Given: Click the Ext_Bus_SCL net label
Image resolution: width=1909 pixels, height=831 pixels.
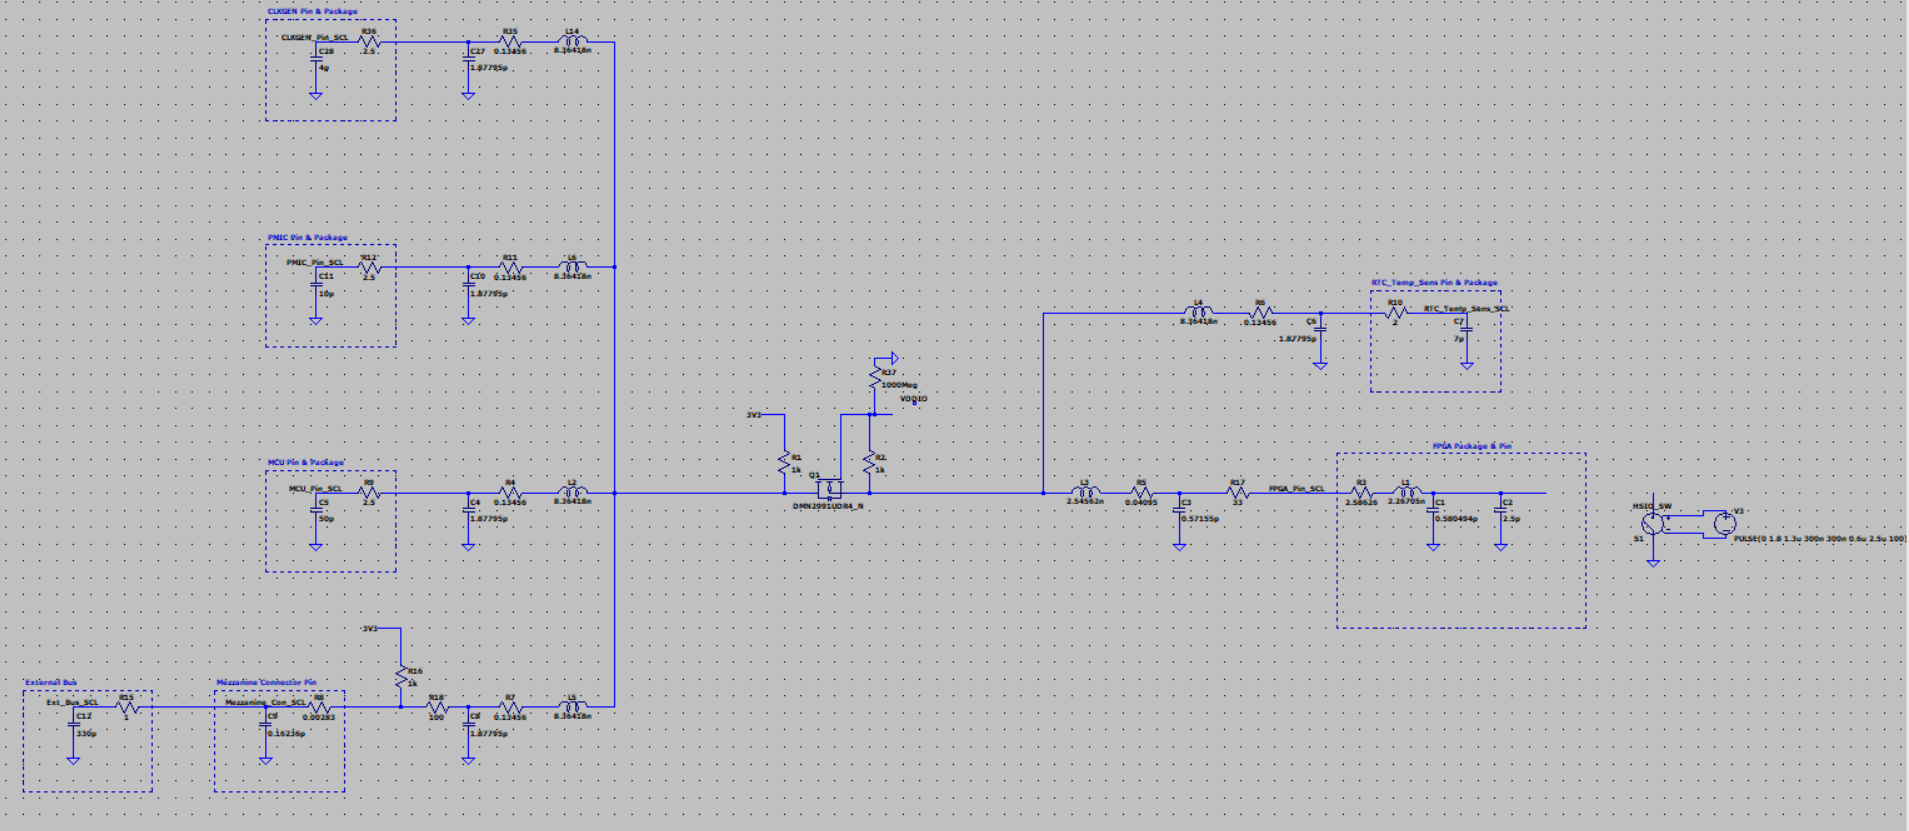Looking at the screenshot, I should pyautogui.click(x=72, y=703).
